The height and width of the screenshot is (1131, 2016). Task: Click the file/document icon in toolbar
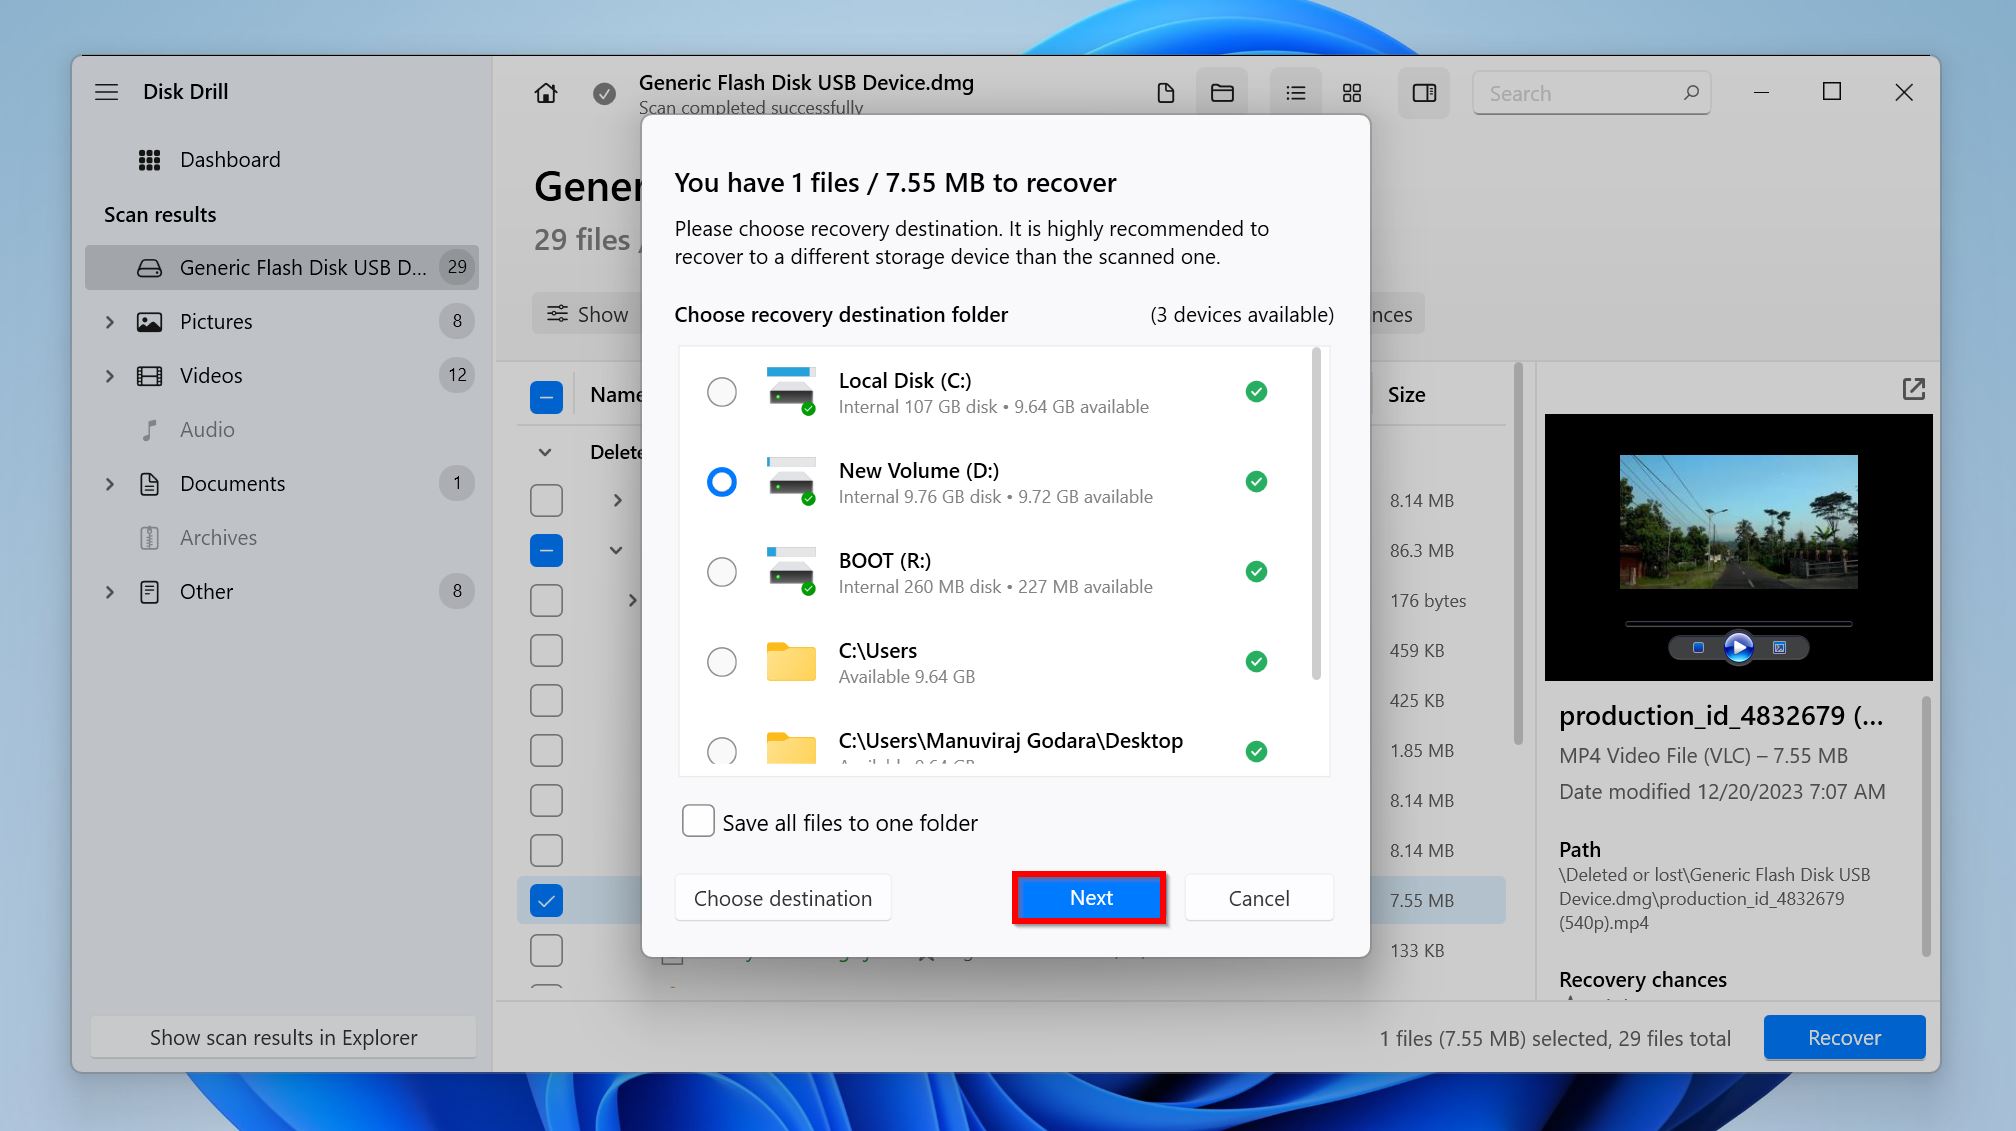(1166, 91)
